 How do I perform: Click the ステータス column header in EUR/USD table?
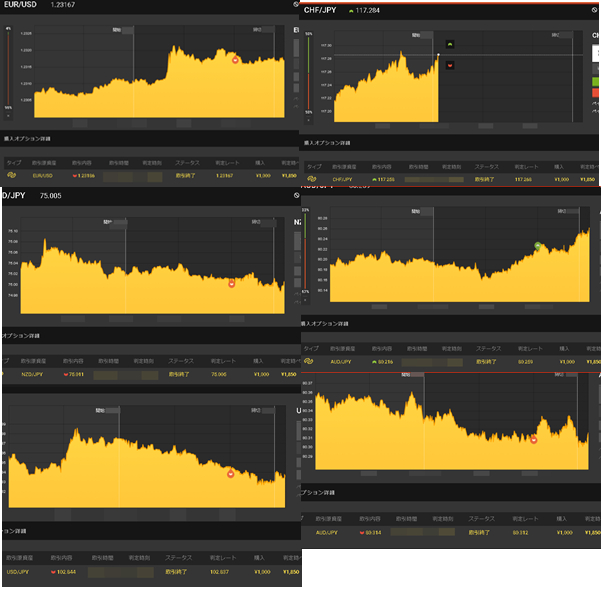pyautogui.click(x=186, y=161)
